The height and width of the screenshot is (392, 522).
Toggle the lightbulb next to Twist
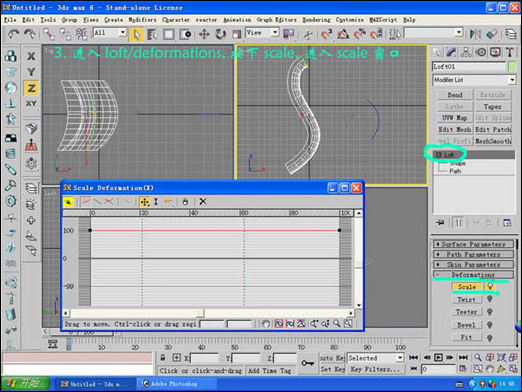click(x=490, y=299)
